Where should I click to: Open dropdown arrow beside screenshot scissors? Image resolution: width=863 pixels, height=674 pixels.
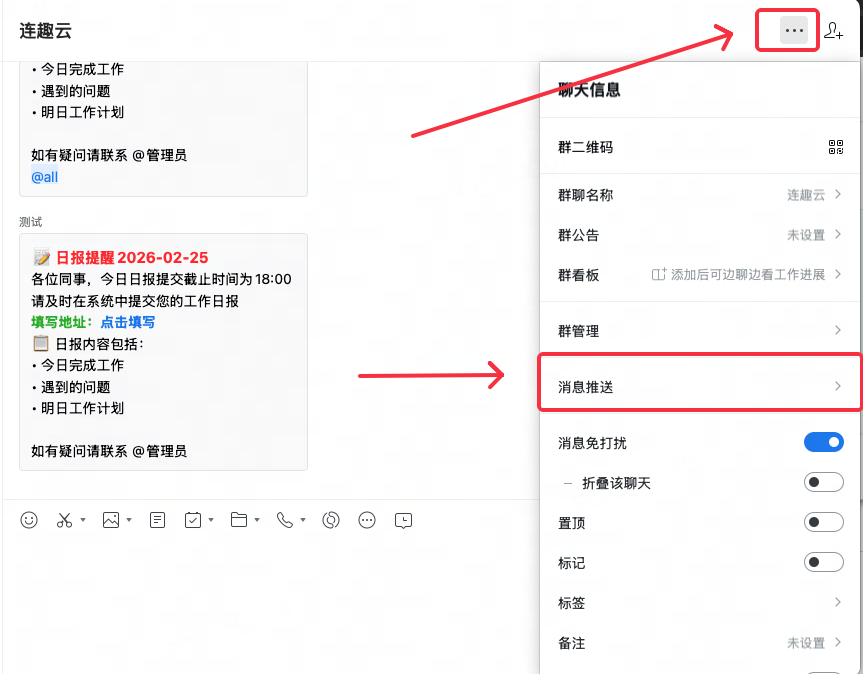(82, 521)
